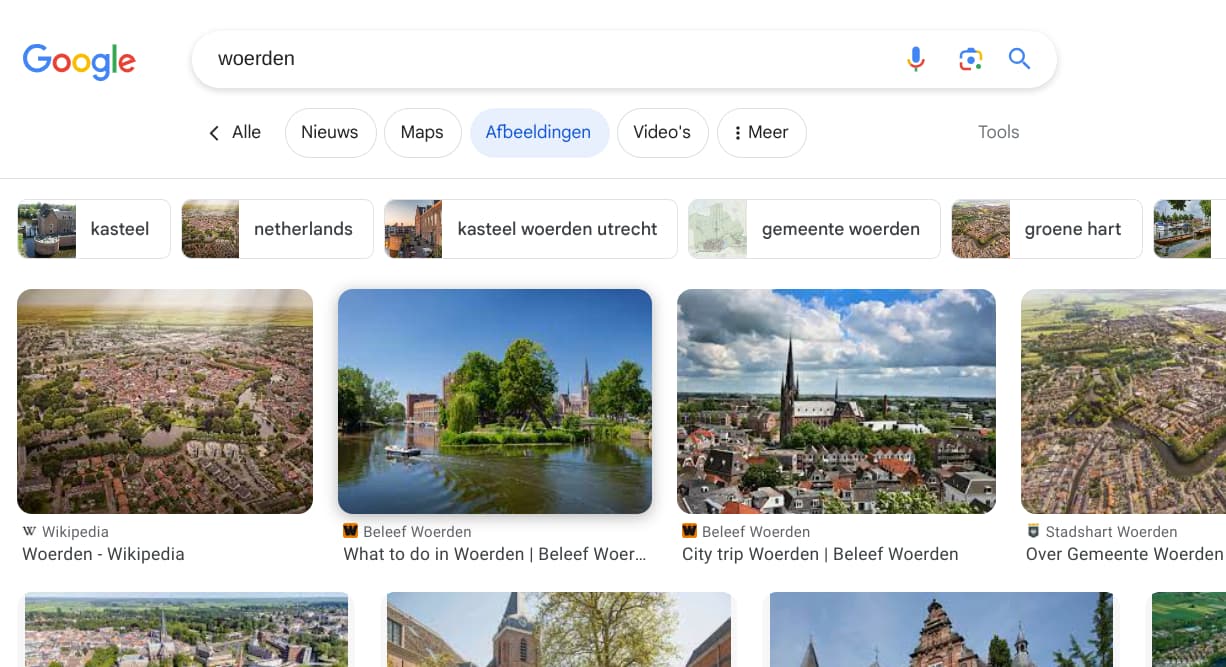Open river photo from Beleef Woerden
This screenshot has height=667, width=1226.
(x=495, y=401)
